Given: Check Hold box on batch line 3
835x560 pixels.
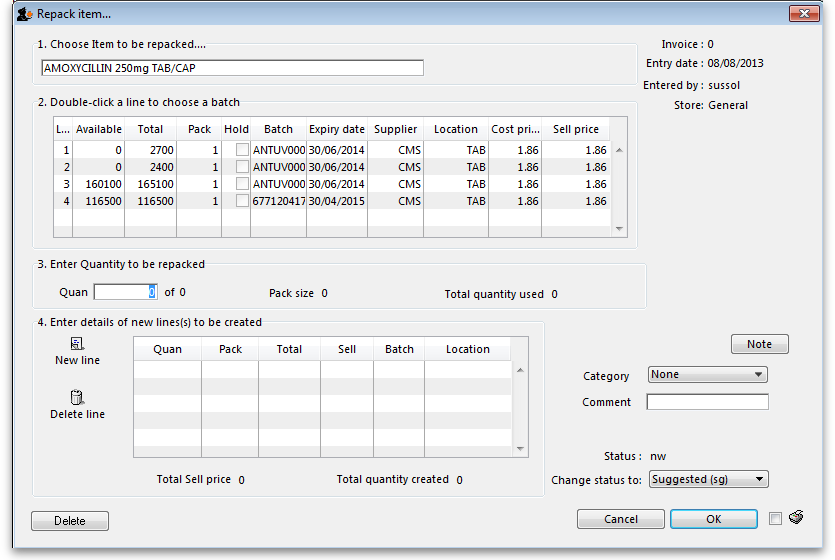Looking at the screenshot, I should pyautogui.click(x=242, y=184).
